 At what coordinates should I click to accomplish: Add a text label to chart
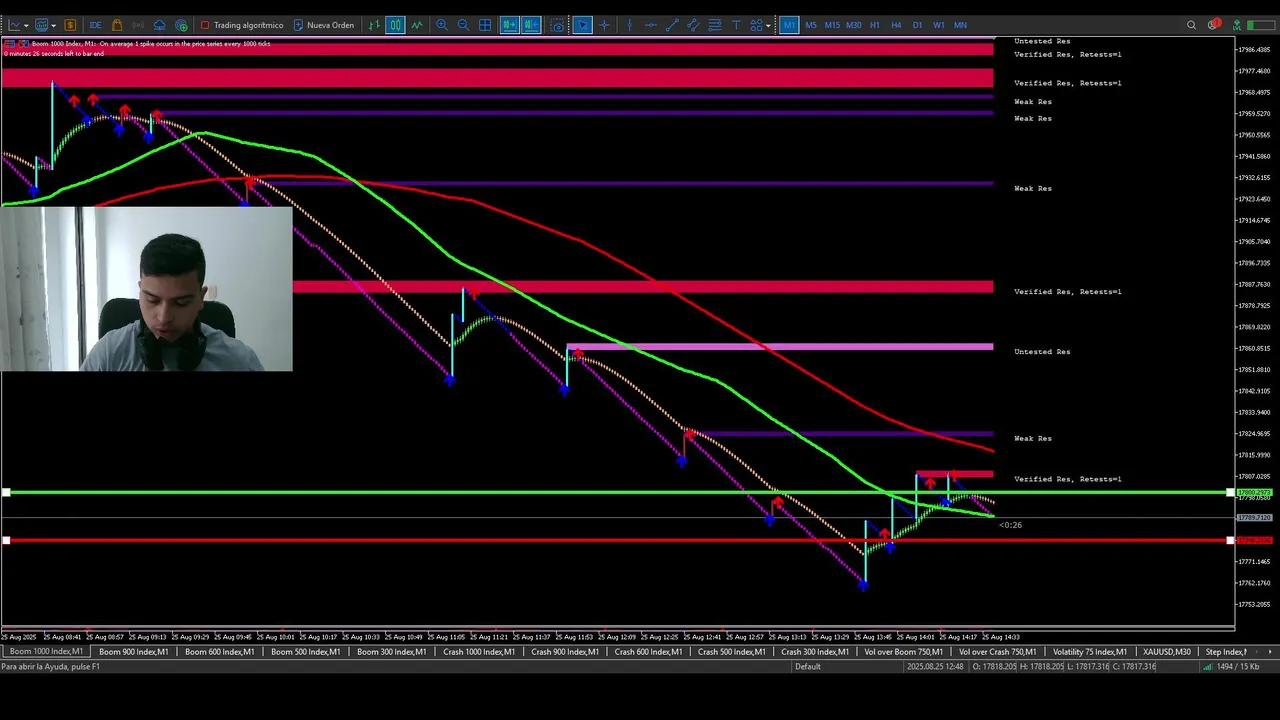click(x=736, y=25)
